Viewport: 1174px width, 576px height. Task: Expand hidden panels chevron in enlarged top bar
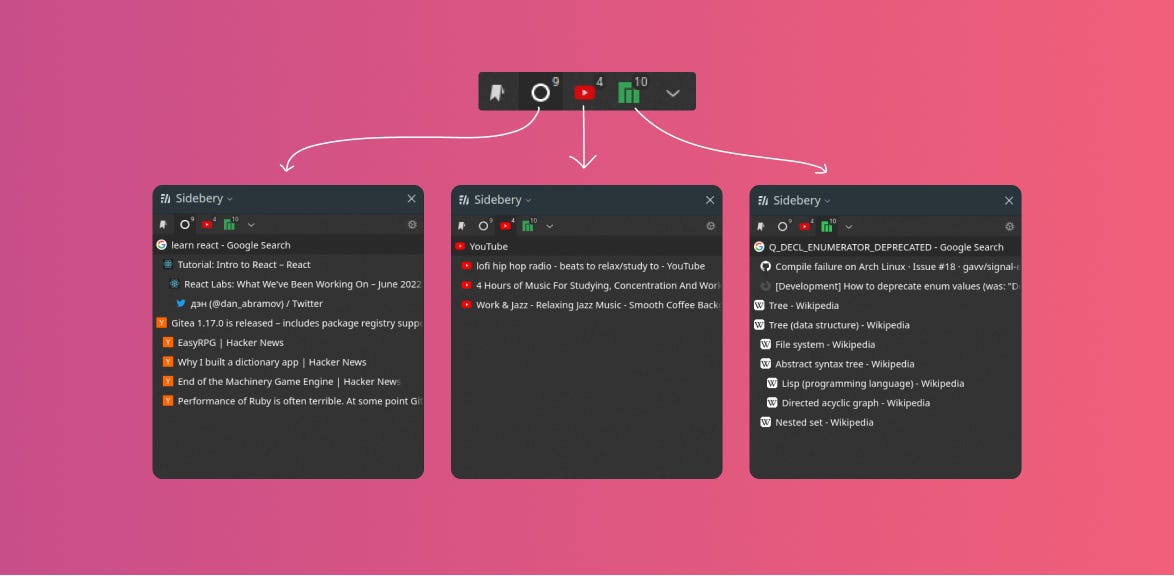(672, 93)
